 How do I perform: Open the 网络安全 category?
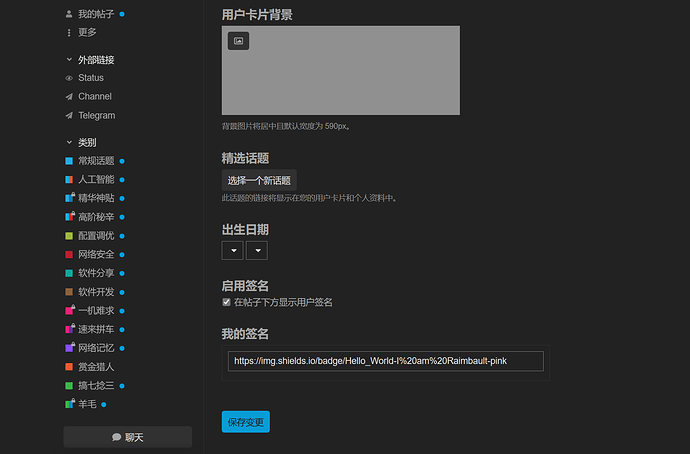[x=96, y=254]
